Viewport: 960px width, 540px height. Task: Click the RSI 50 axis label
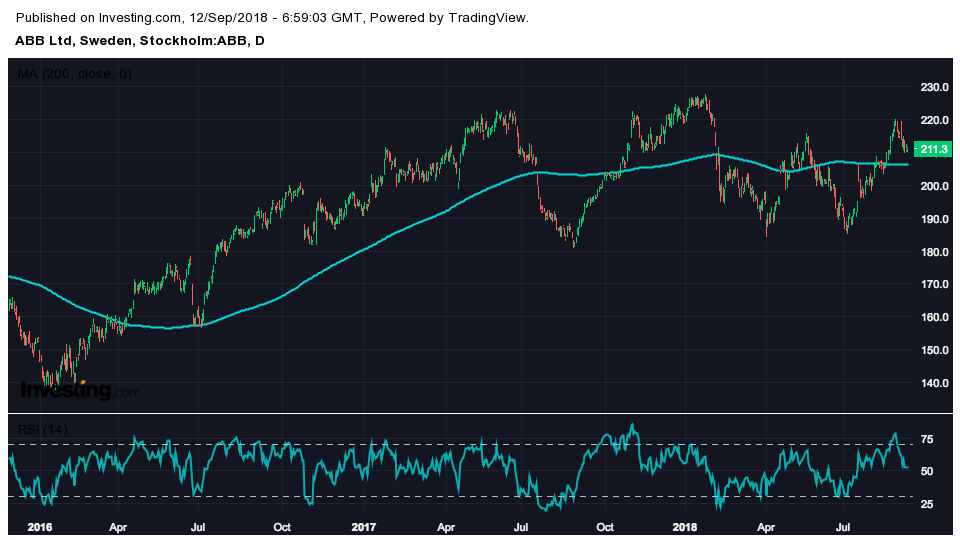pos(927,471)
